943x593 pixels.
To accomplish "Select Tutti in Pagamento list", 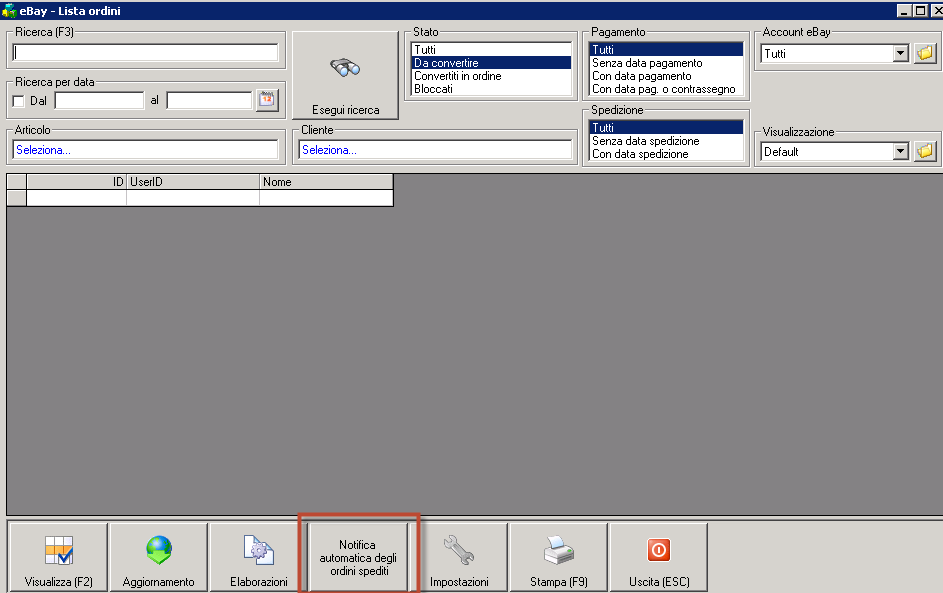I will 666,50.
